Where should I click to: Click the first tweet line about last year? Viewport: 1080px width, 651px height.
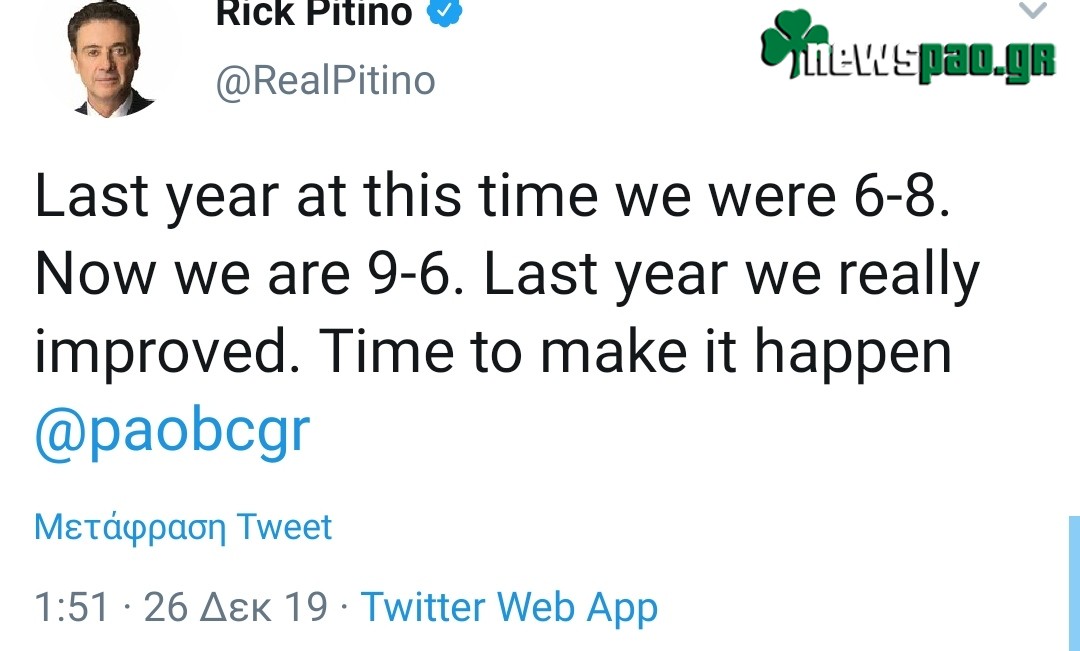[490, 196]
